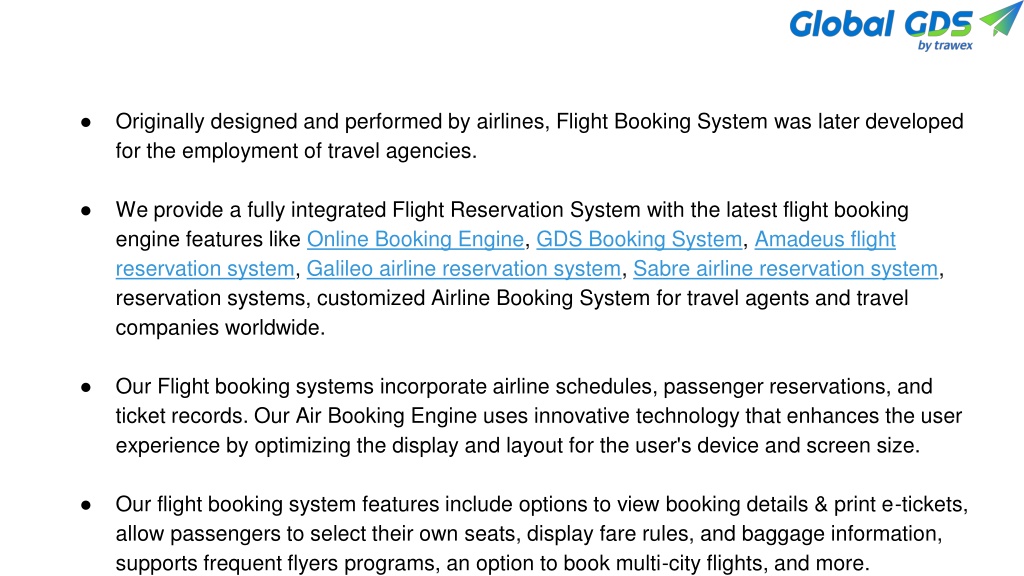Click the 'by trawex' tagline

click(x=945, y=45)
